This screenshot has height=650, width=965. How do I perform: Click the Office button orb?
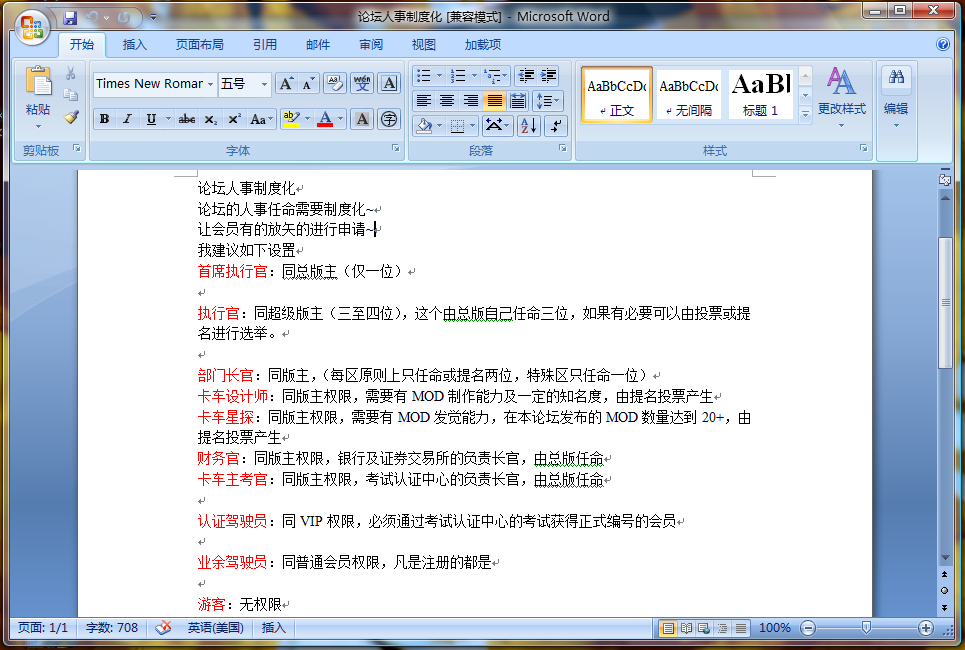pyautogui.click(x=32, y=27)
